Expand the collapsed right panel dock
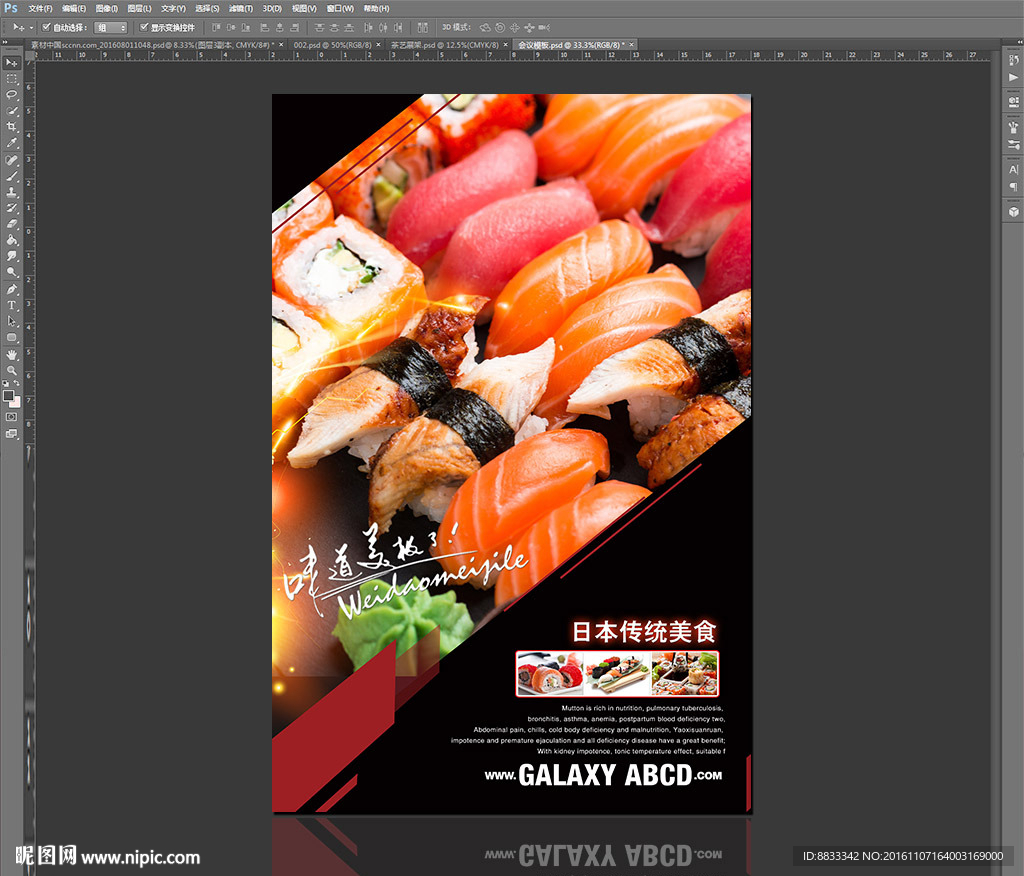 1019,42
